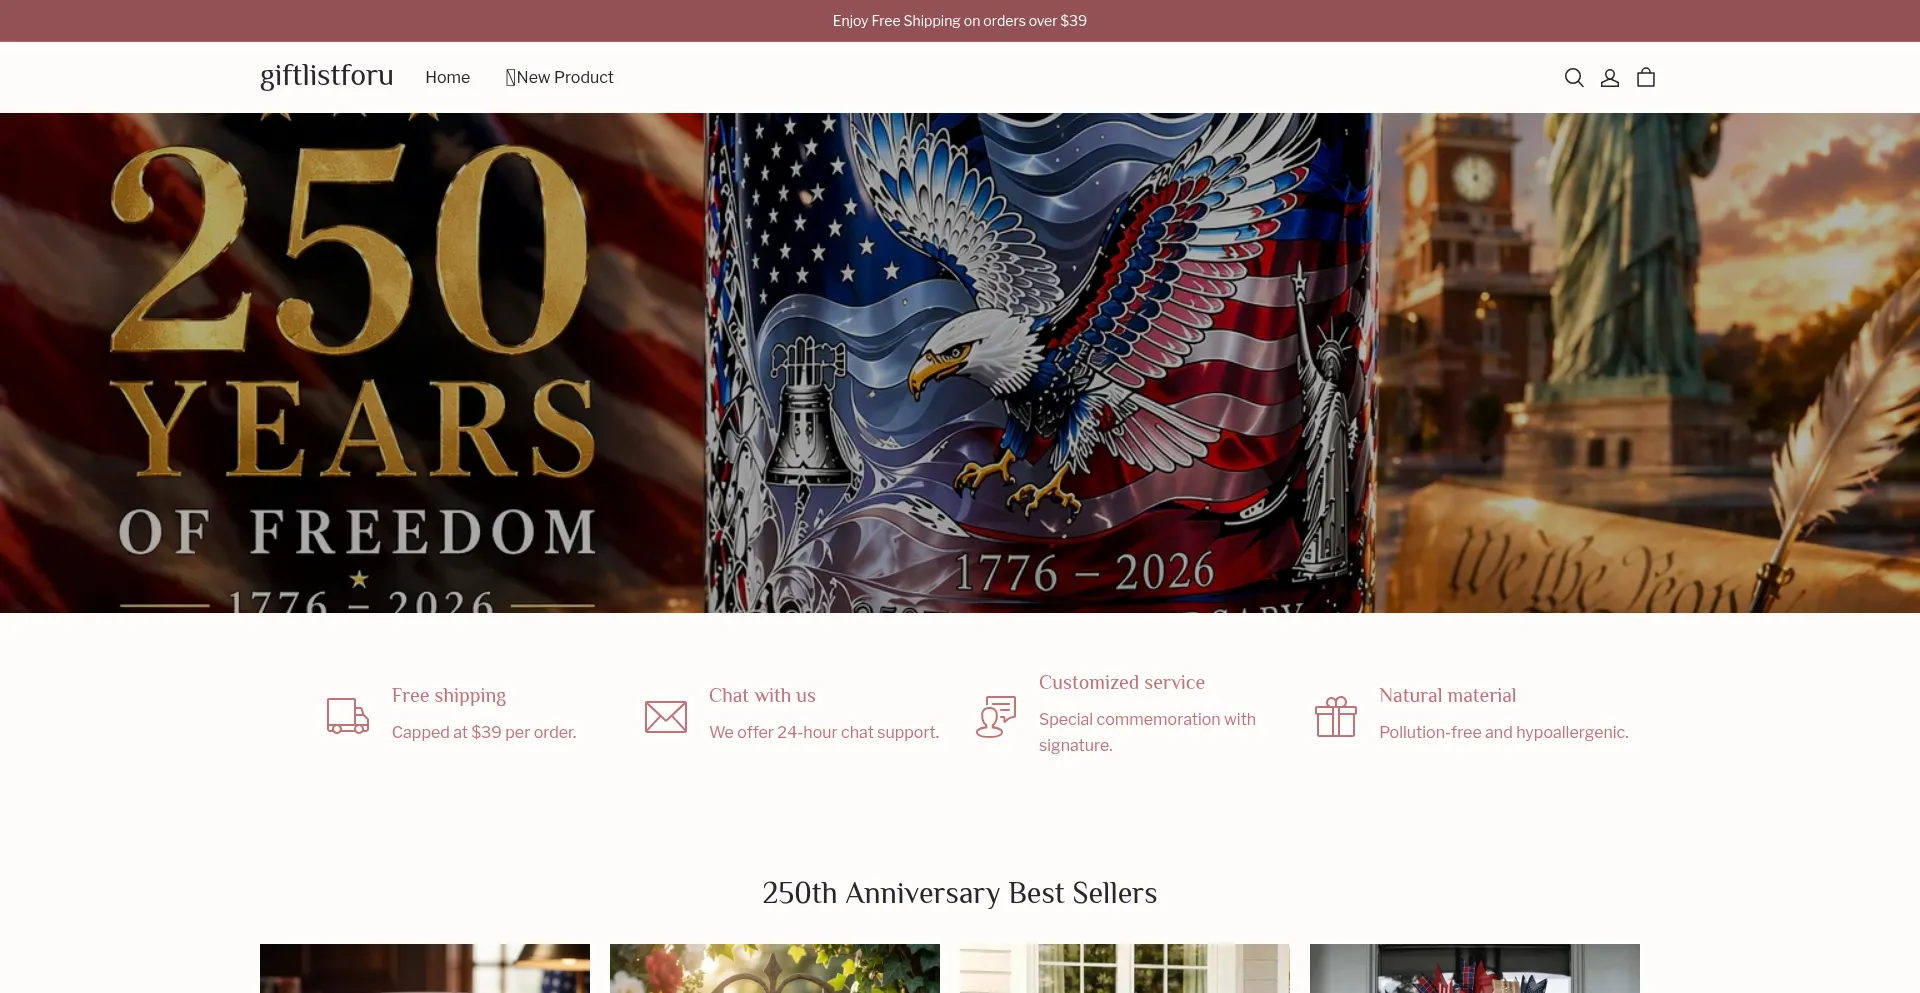1920x993 pixels.
Task: Click the delivery truck Free shipping icon
Action: tap(348, 716)
